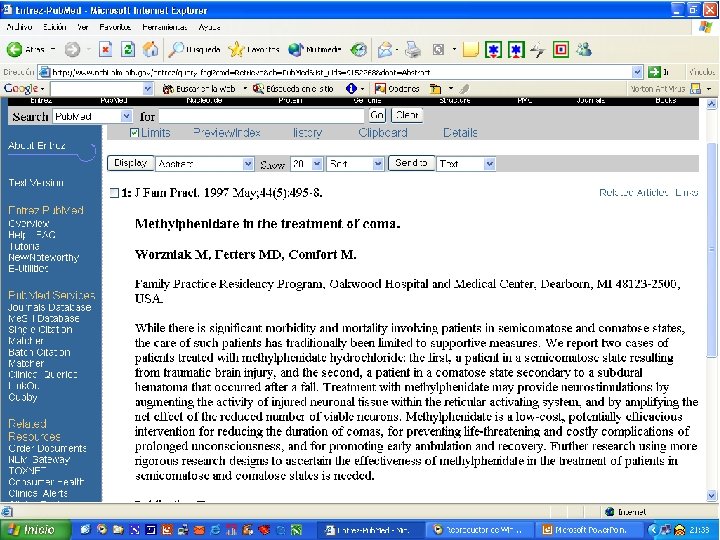Click the page vertical scrollbar thumb

711,249
